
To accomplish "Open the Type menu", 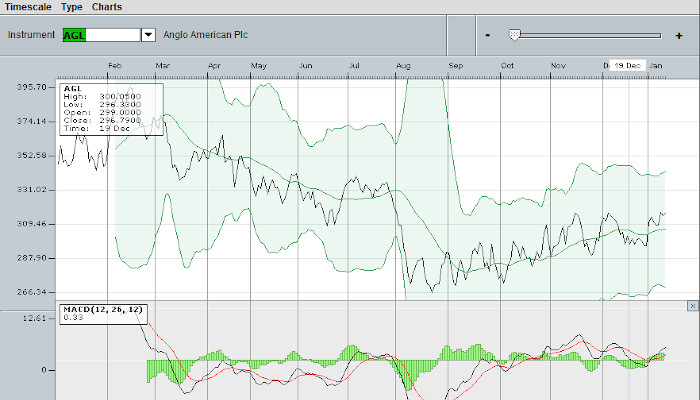I will pos(71,7).
